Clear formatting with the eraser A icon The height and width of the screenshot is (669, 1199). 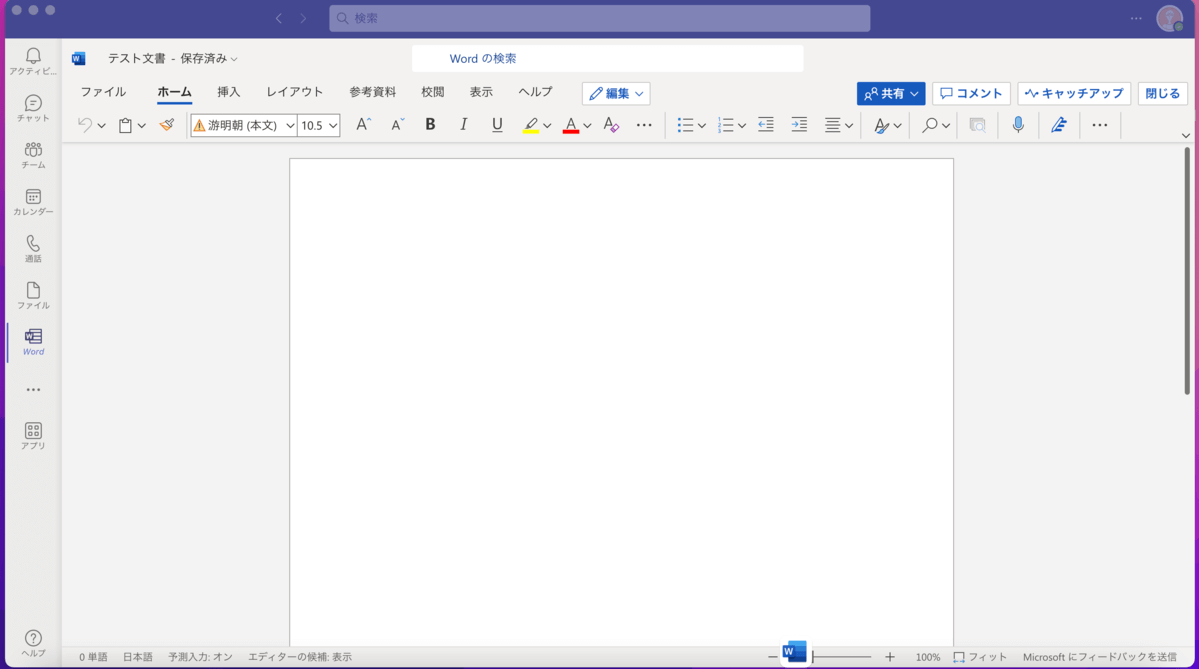(610, 125)
